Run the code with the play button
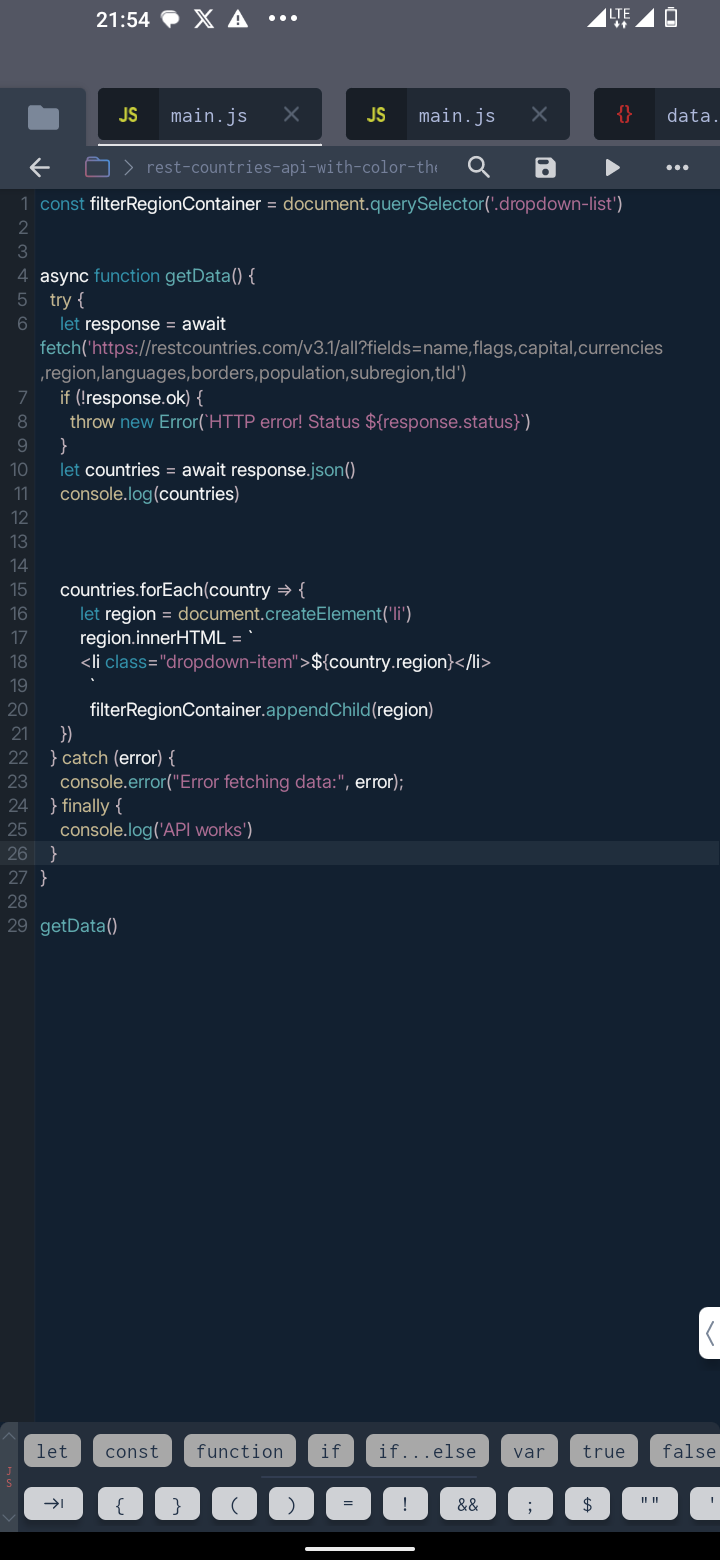 point(612,167)
